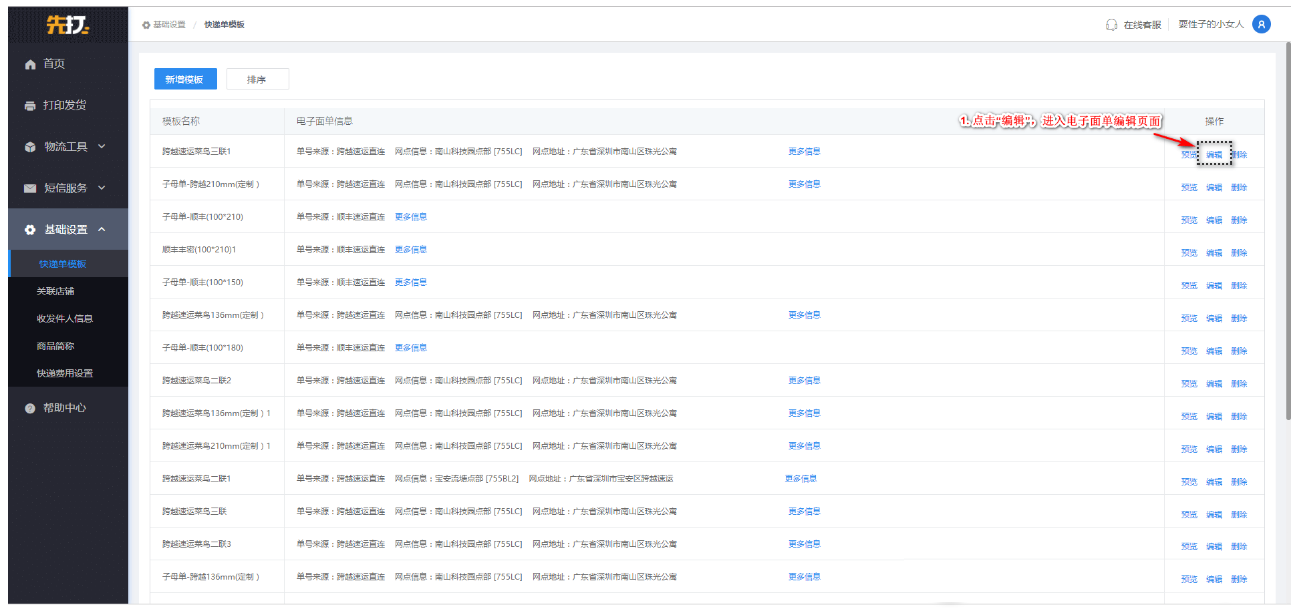Click 更多信息 for 顺丰丰密(100*210)1
This screenshot has height=608, width=1297.
(x=411, y=250)
